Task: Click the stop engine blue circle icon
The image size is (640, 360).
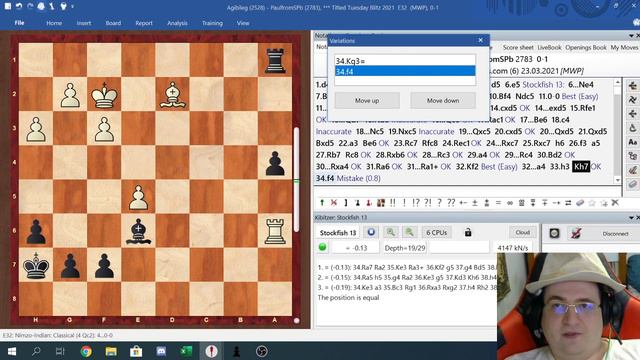Action: tap(371, 232)
